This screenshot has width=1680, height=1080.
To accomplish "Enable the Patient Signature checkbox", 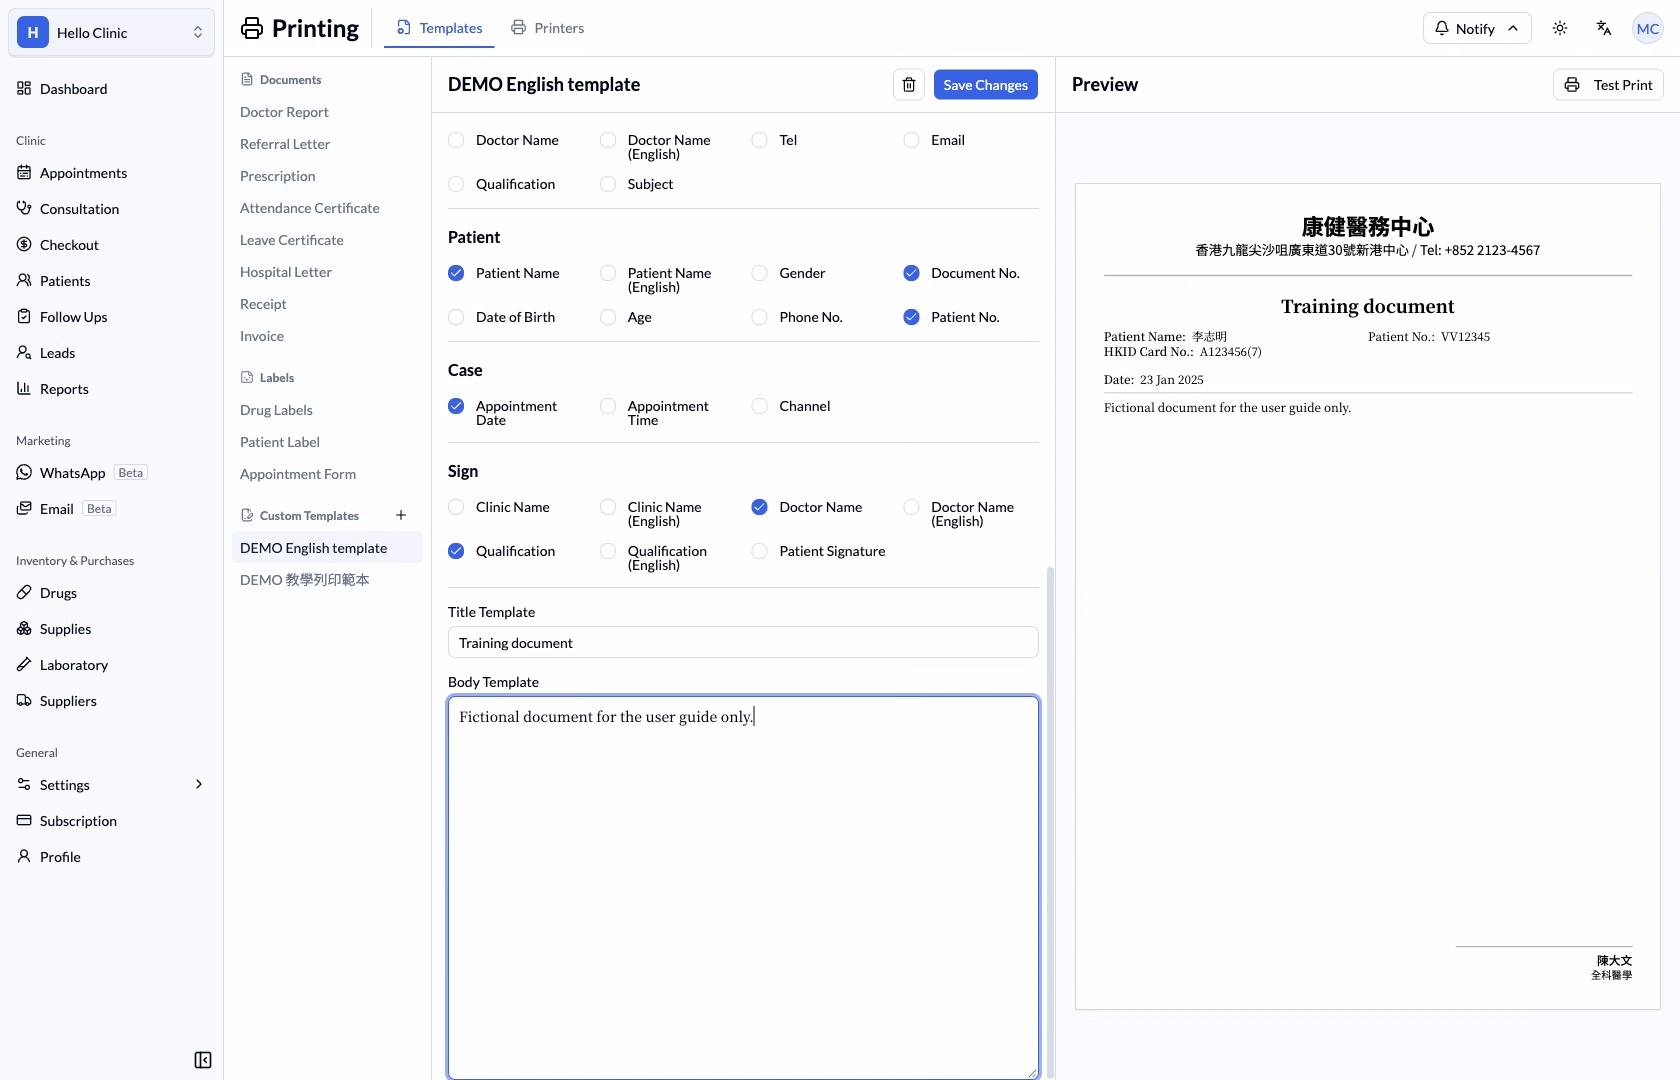I will [760, 551].
